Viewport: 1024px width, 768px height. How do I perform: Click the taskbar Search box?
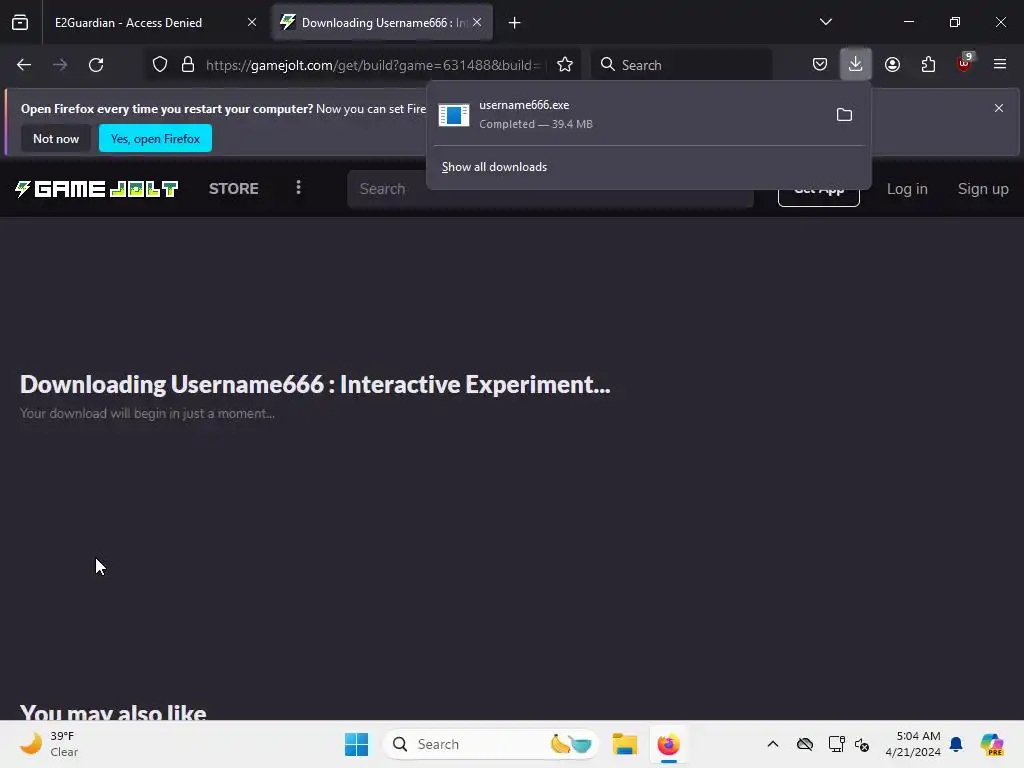click(491, 744)
